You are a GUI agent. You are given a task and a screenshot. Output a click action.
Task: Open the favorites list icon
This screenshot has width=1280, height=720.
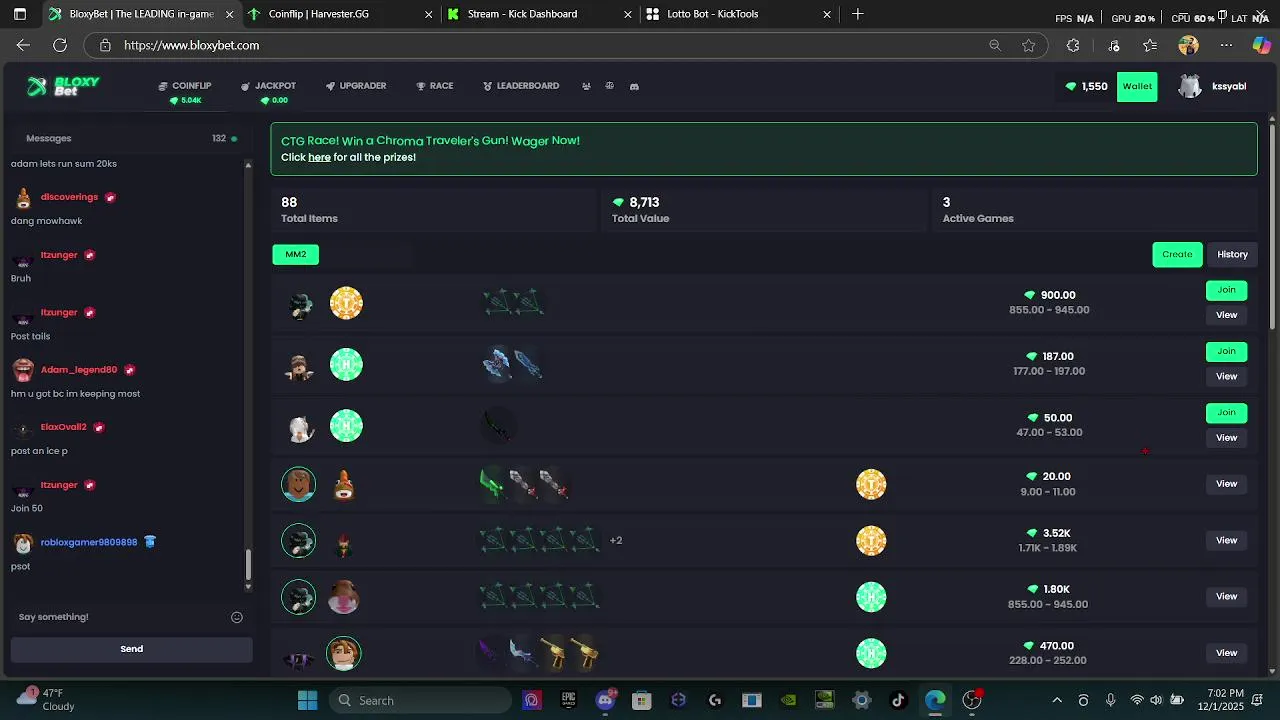point(1150,45)
